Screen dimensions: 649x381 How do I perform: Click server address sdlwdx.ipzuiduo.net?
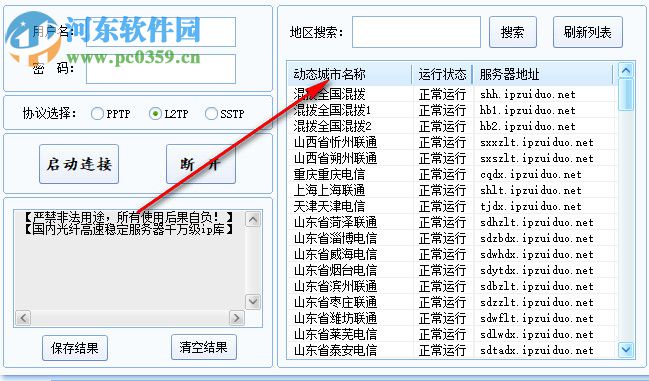537,335
